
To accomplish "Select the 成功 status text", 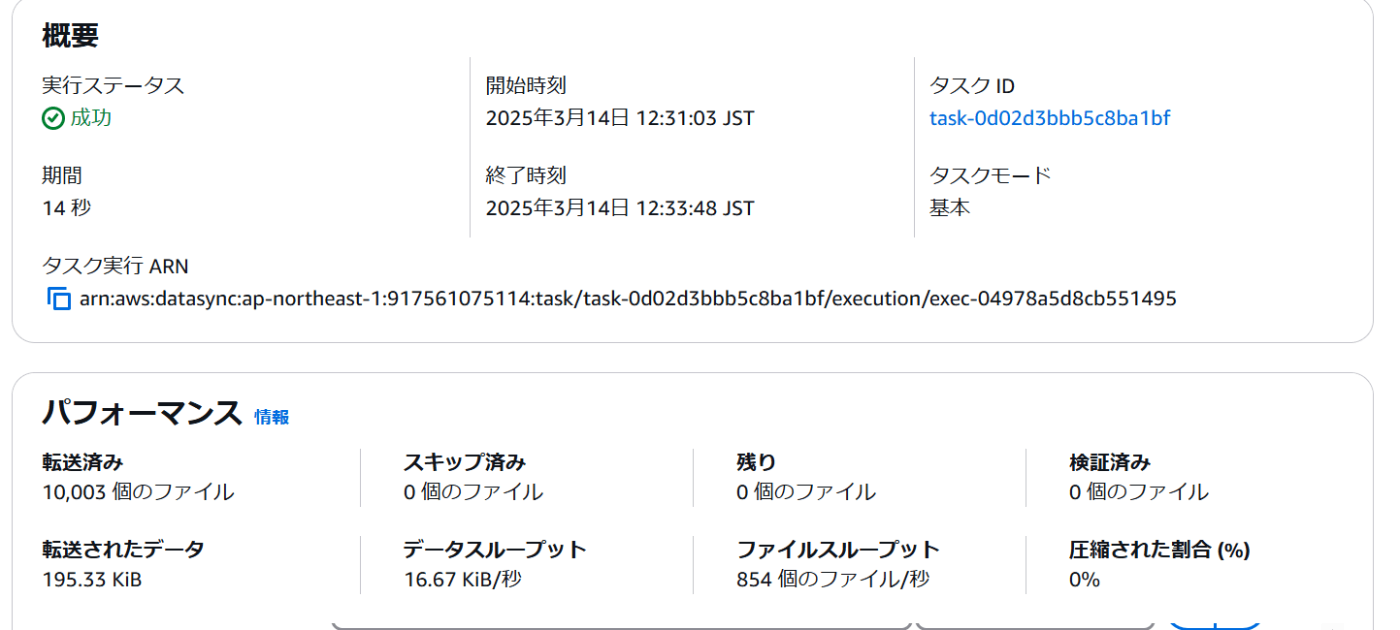I will 91,118.
